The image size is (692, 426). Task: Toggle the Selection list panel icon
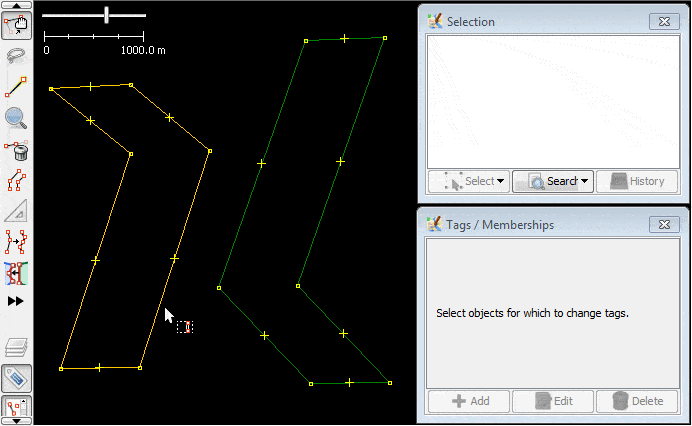click(x=16, y=406)
